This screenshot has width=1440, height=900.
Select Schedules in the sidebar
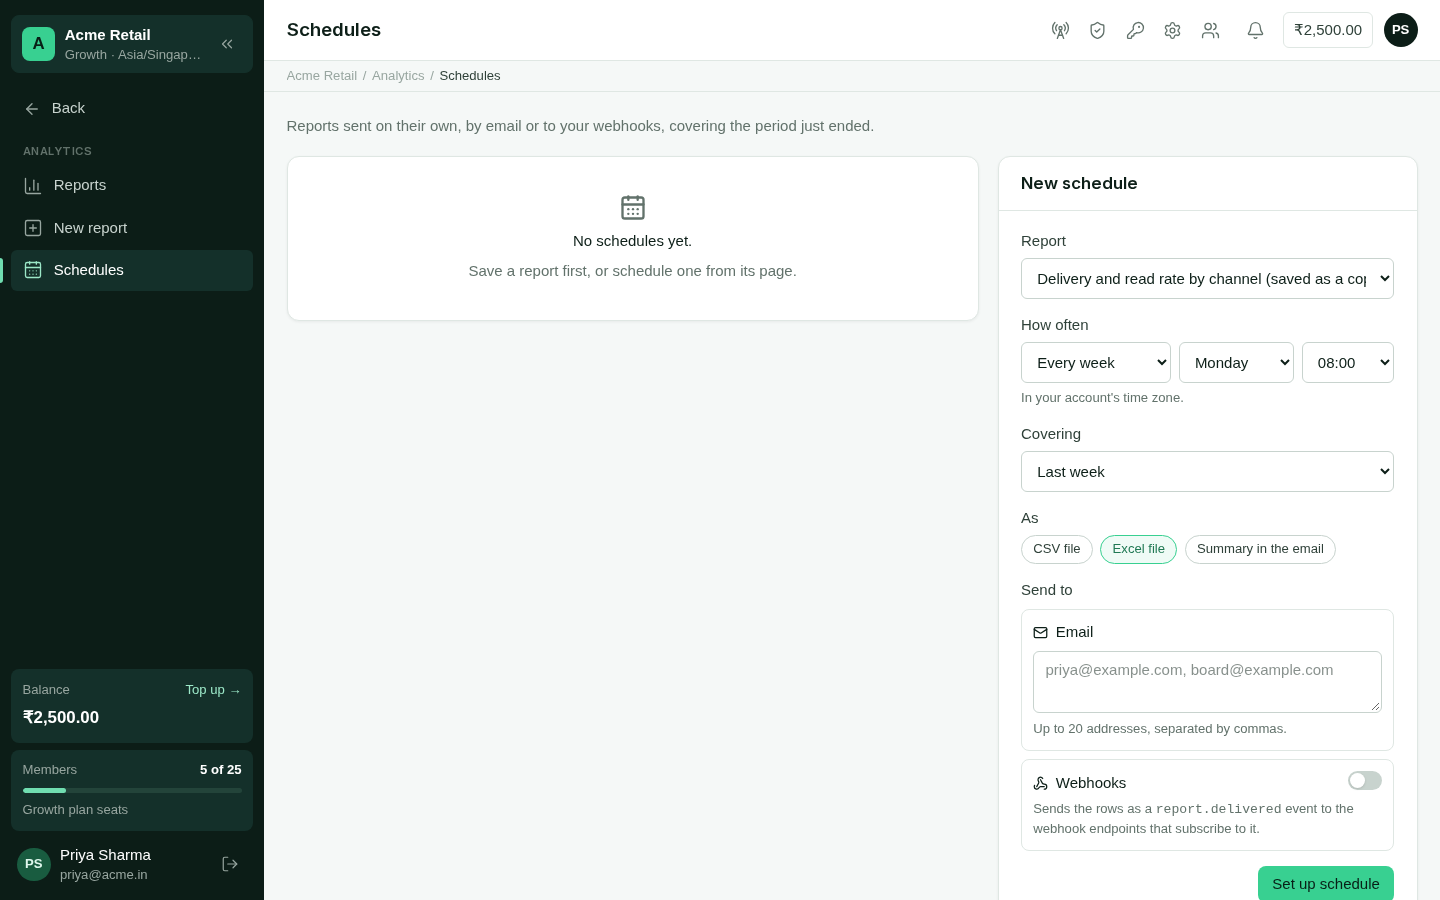(132, 270)
